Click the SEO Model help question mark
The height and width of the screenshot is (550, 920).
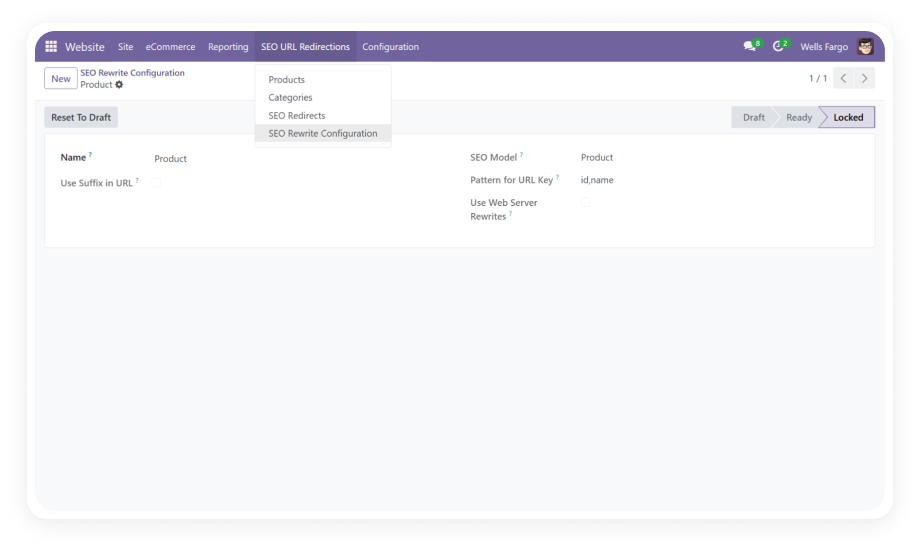click(521, 154)
